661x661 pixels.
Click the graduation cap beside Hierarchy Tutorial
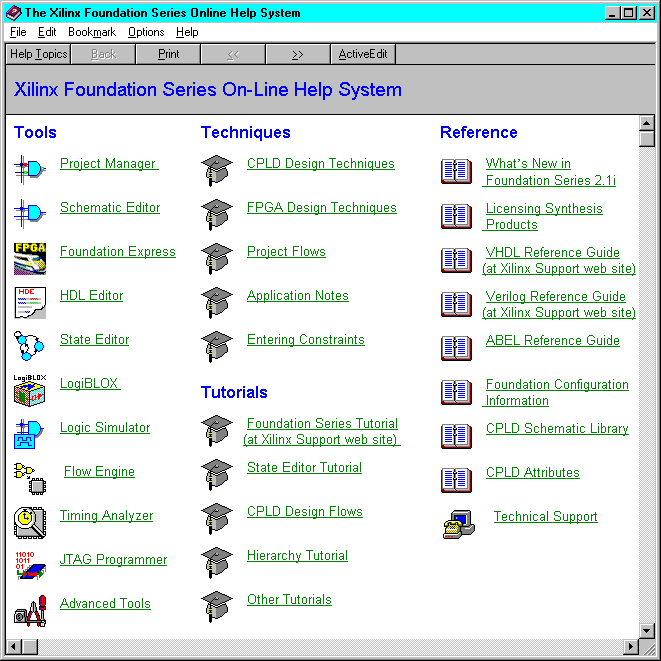[x=216, y=561]
